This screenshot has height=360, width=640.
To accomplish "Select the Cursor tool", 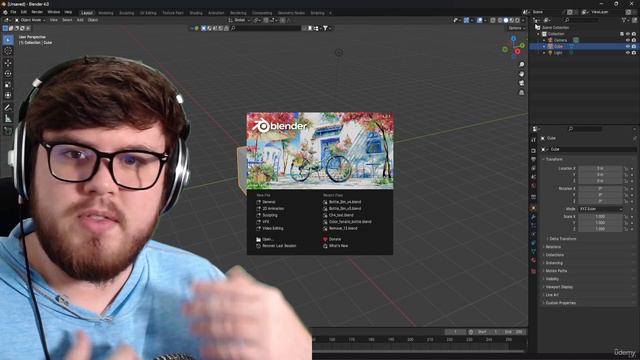I will click(8, 51).
